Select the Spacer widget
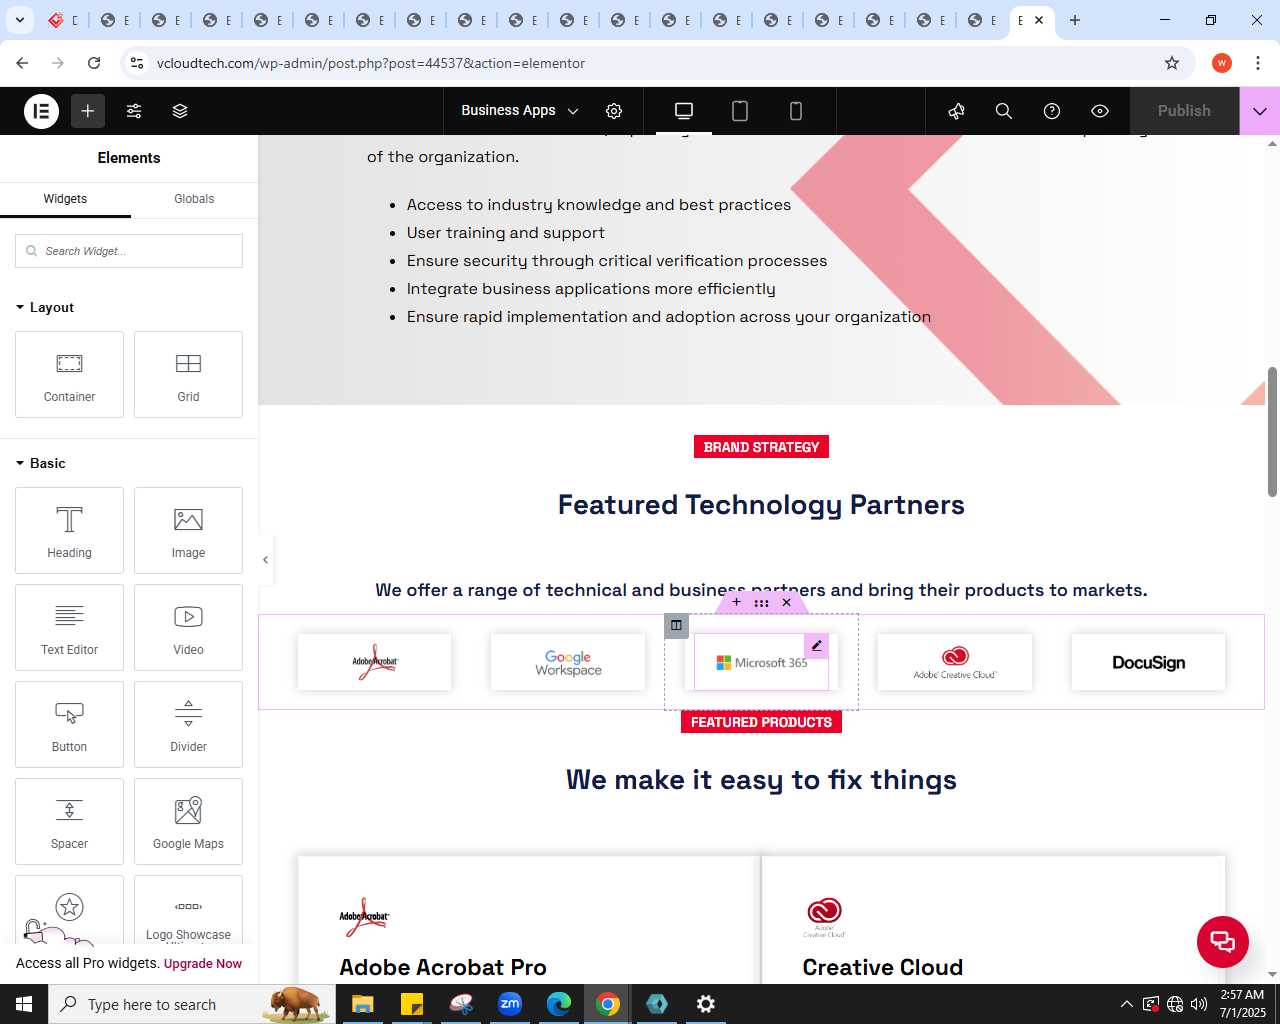Image resolution: width=1280 pixels, height=1024 pixels. 69,821
